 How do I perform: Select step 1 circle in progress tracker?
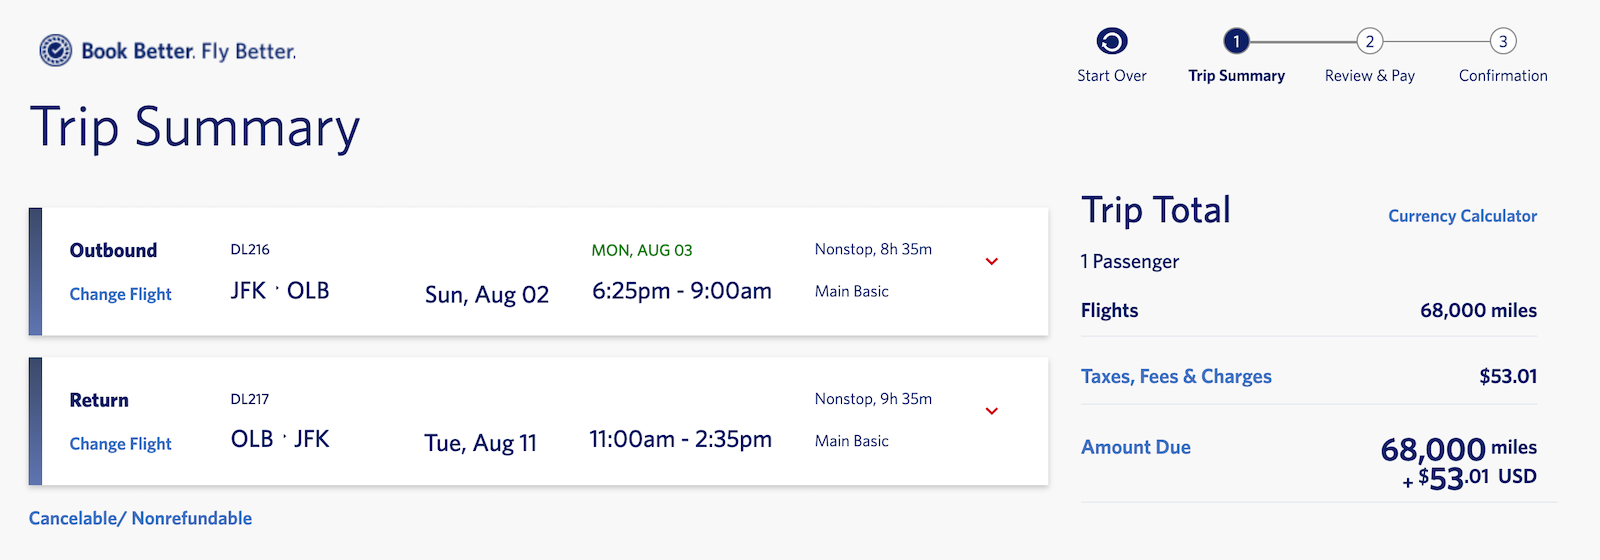(1236, 41)
